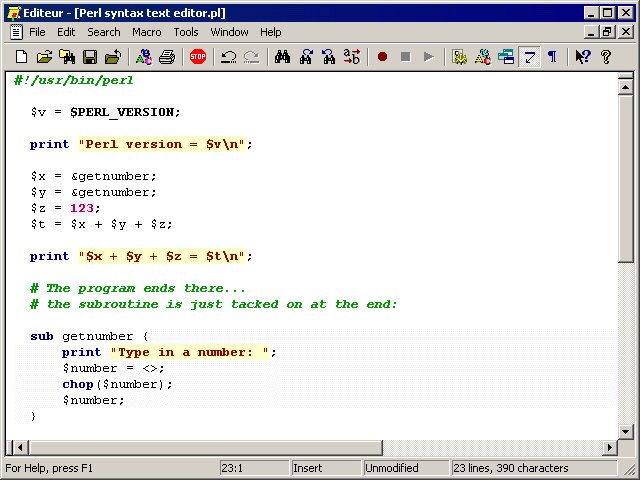The height and width of the screenshot is (480, 640).
Task: Click the Undo arrow icon
Action: 228,57
